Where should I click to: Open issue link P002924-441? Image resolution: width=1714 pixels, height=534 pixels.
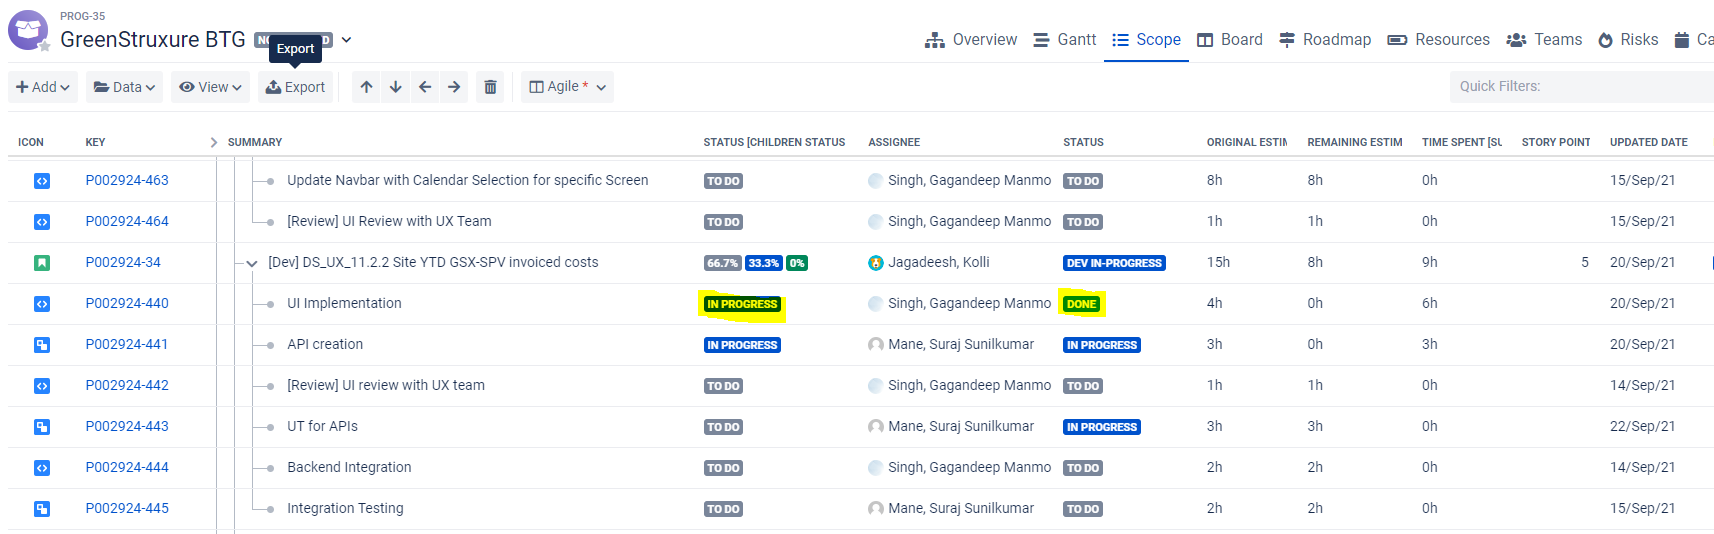pyautogui.click(x=127, y=344)
